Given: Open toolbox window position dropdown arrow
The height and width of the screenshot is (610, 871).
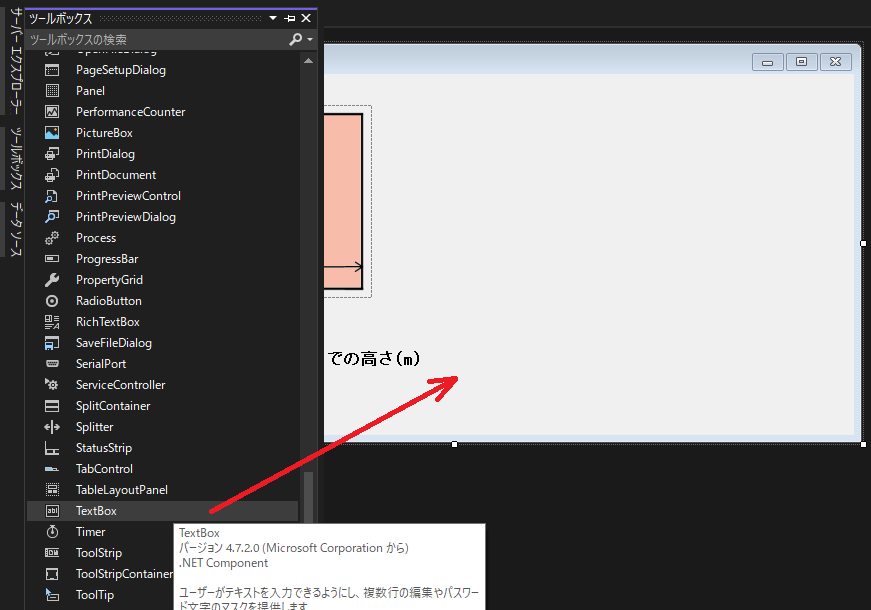Looking at the screenshot, I should point(273,18).
